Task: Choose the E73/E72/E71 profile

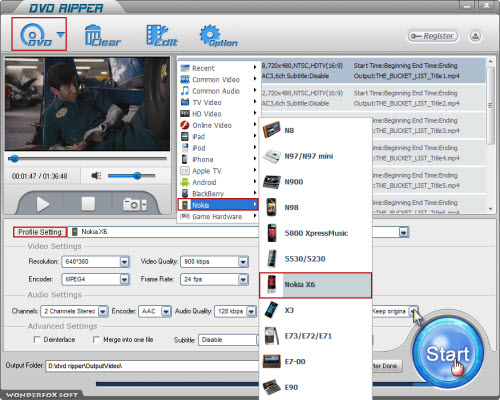Action: coord(315,336)
